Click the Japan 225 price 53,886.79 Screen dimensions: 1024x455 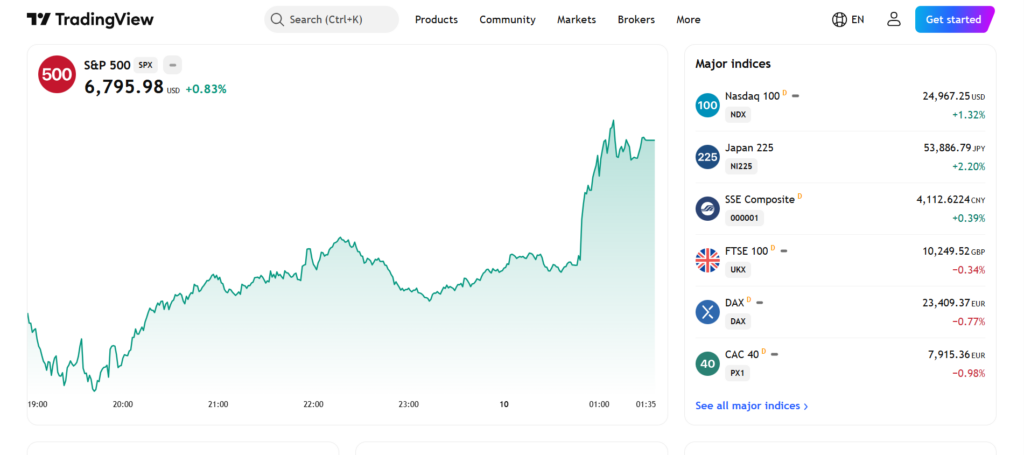click(x=948, y=148)
